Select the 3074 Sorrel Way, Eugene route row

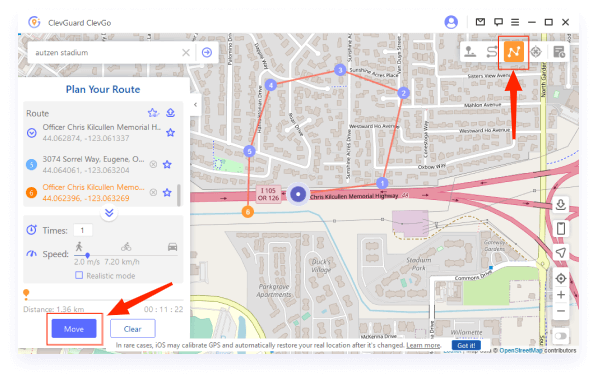tap(93, 164)
